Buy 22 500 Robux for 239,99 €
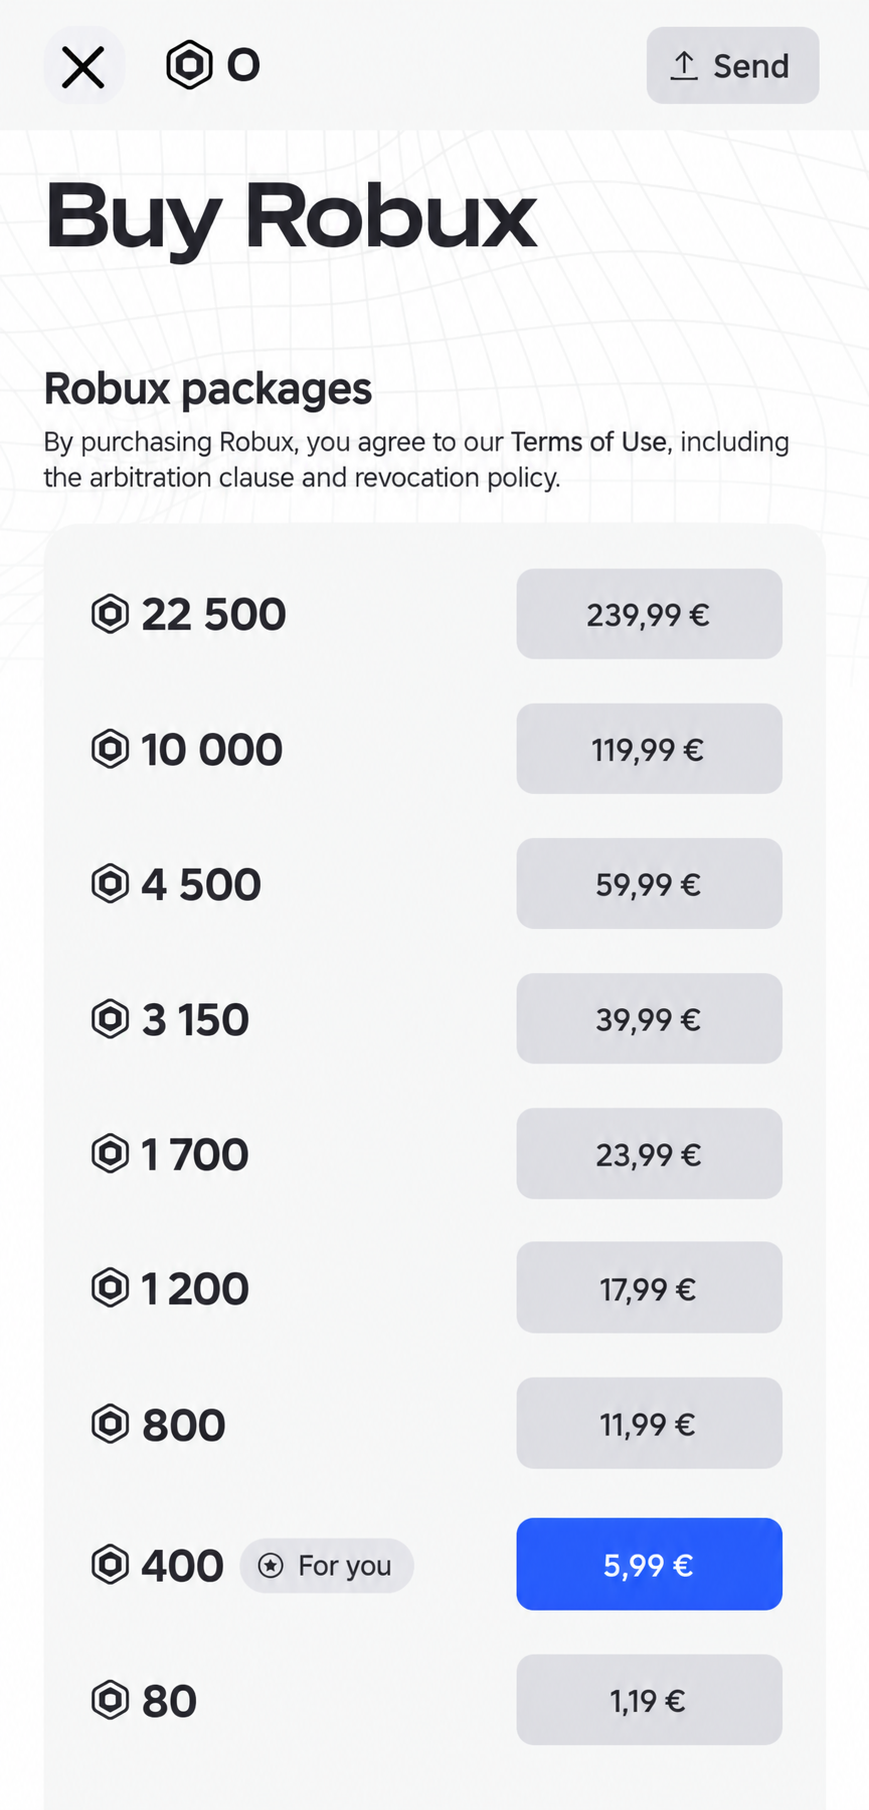Viewport: 869px width, 1810px height. coord(649,614)
